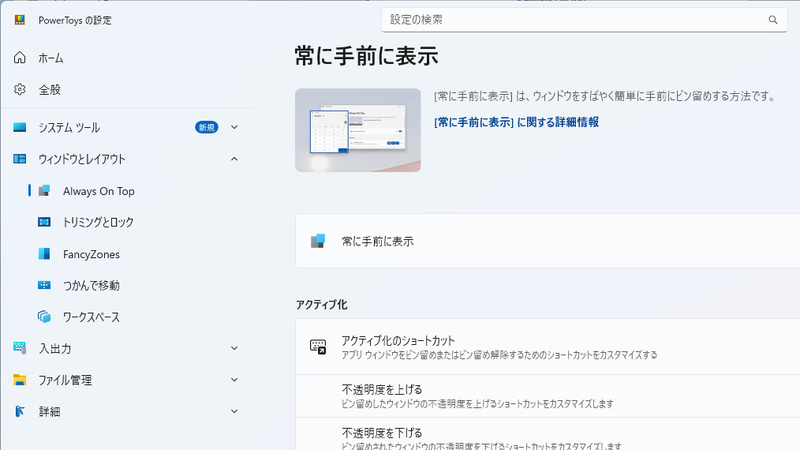Open the 常に手前に表示に関する詳細情報 link
800x450 pixels.
(516, 122)
